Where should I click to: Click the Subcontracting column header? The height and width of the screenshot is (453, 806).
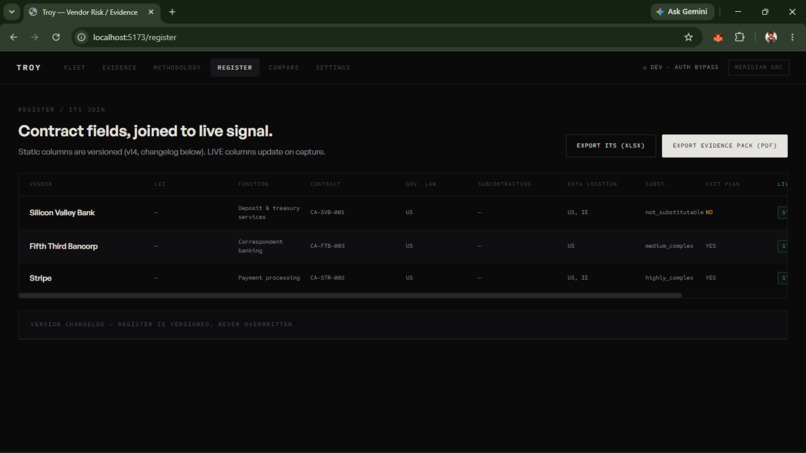[504, 184]
